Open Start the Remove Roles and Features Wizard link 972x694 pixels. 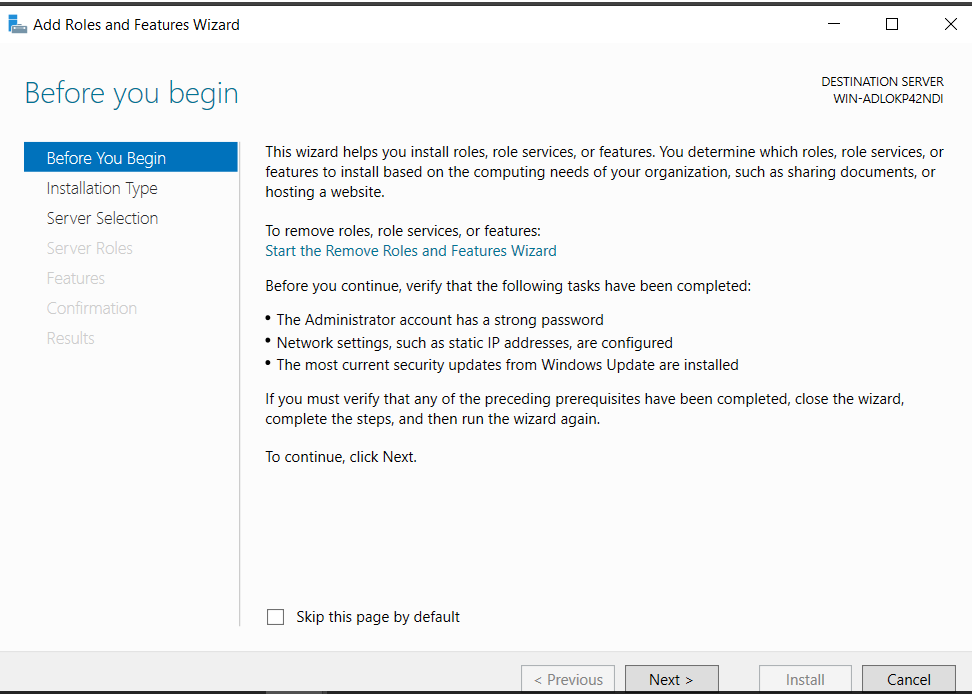411,251
